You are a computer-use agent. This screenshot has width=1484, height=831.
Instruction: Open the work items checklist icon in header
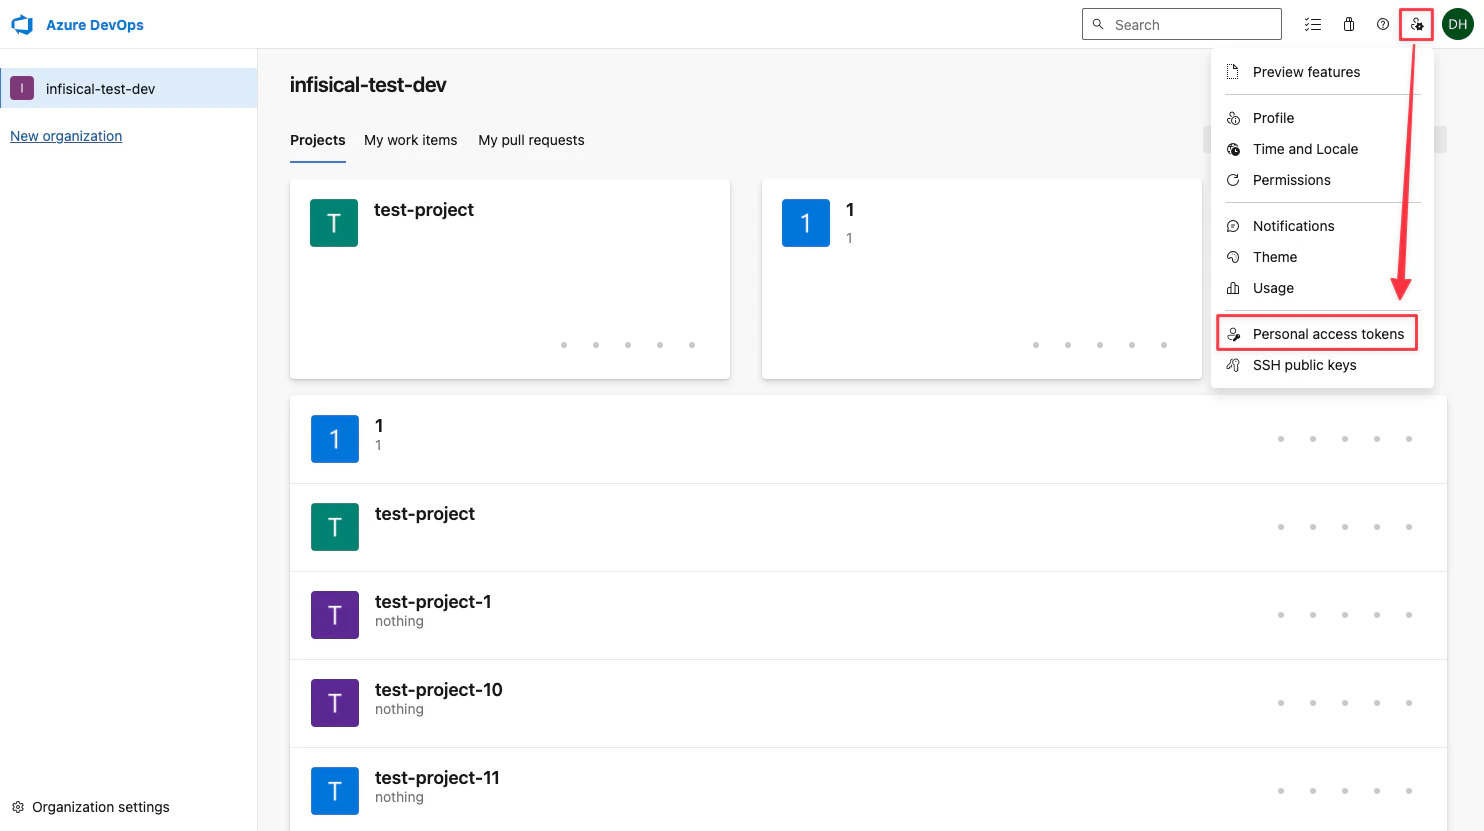(1313, 24)
